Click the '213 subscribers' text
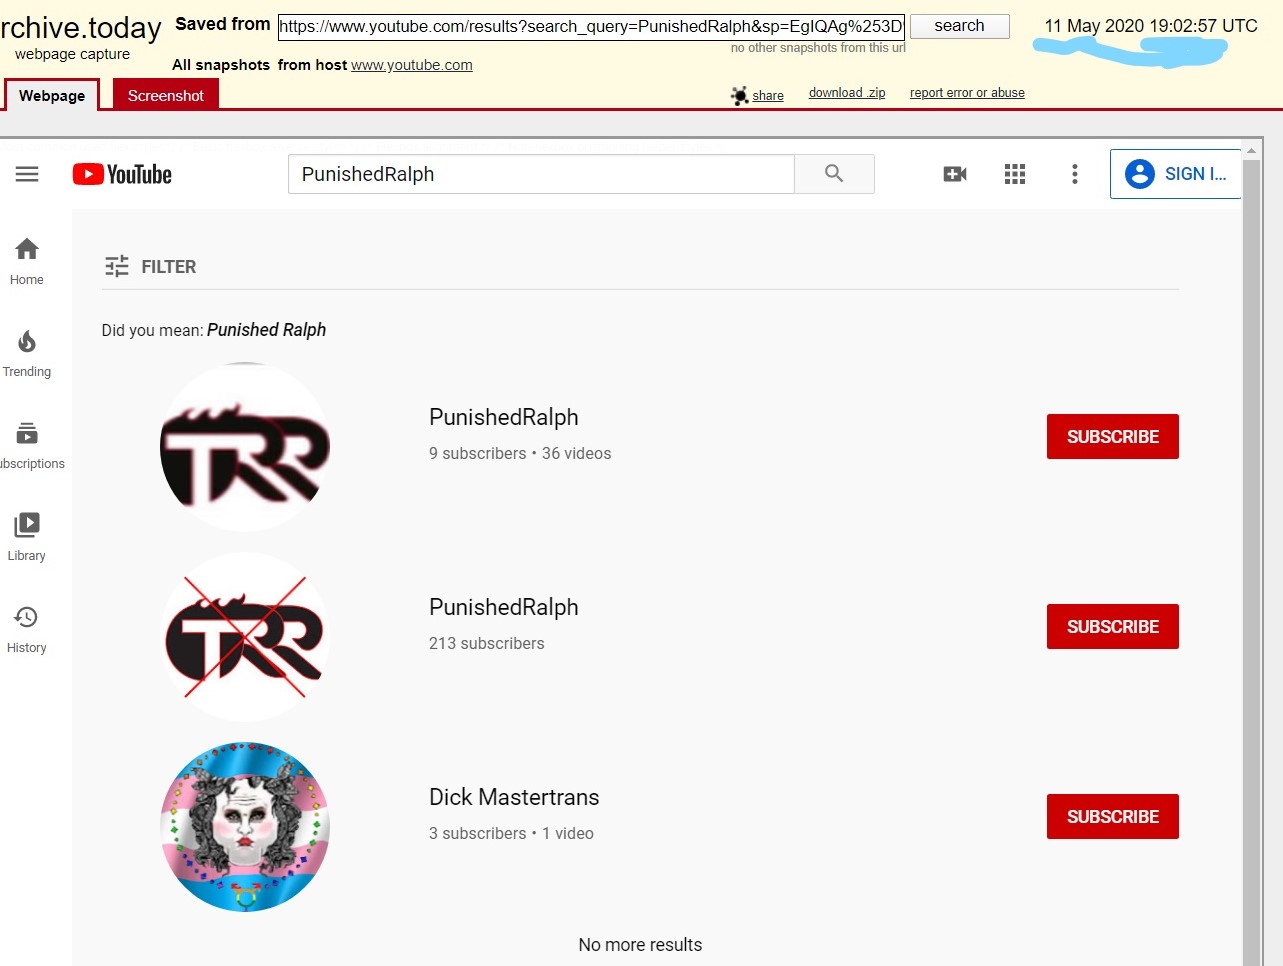 click(487, 643)
